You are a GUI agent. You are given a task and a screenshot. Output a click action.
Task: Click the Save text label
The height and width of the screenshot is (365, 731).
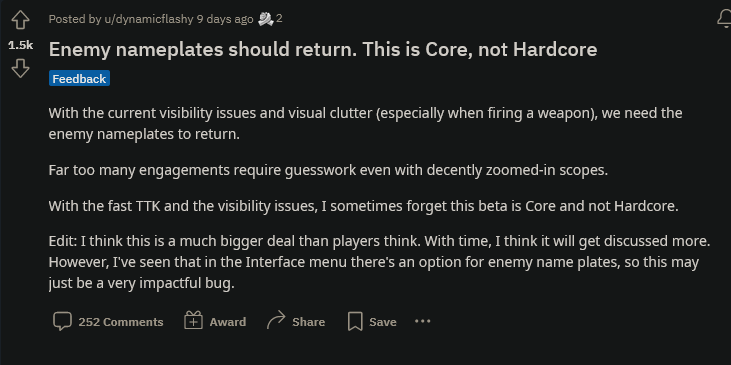point(383,322)
